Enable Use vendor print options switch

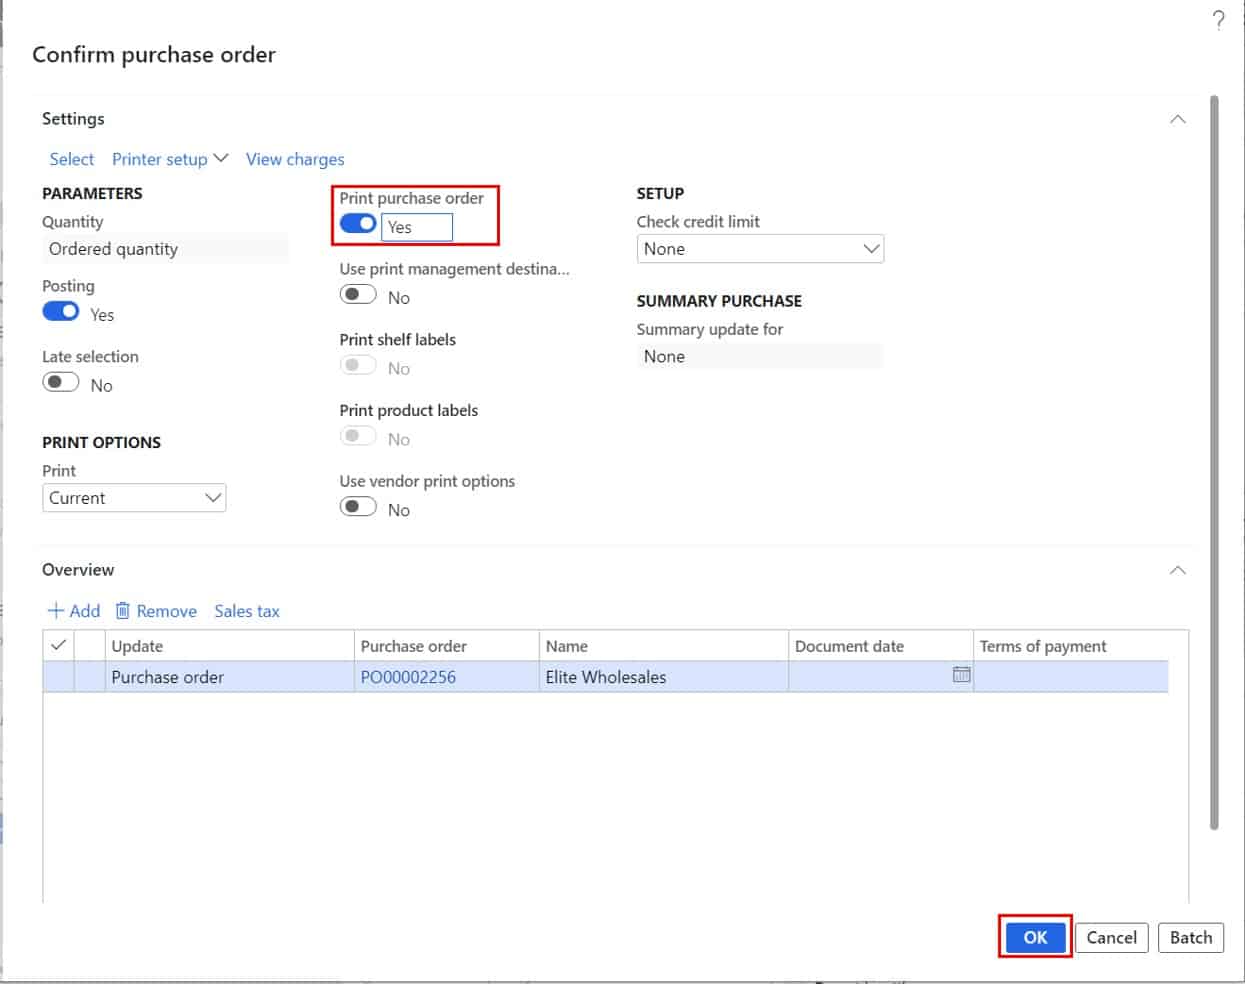pyautogui.click(x=358, y=507)
